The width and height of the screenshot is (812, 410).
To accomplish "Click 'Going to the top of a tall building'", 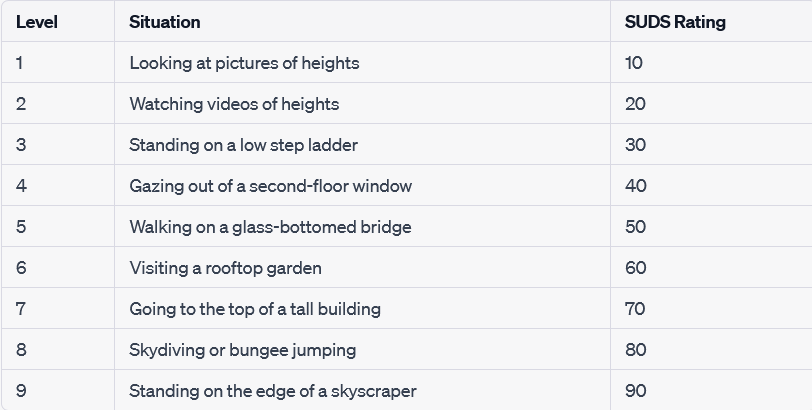I will 255,309.
